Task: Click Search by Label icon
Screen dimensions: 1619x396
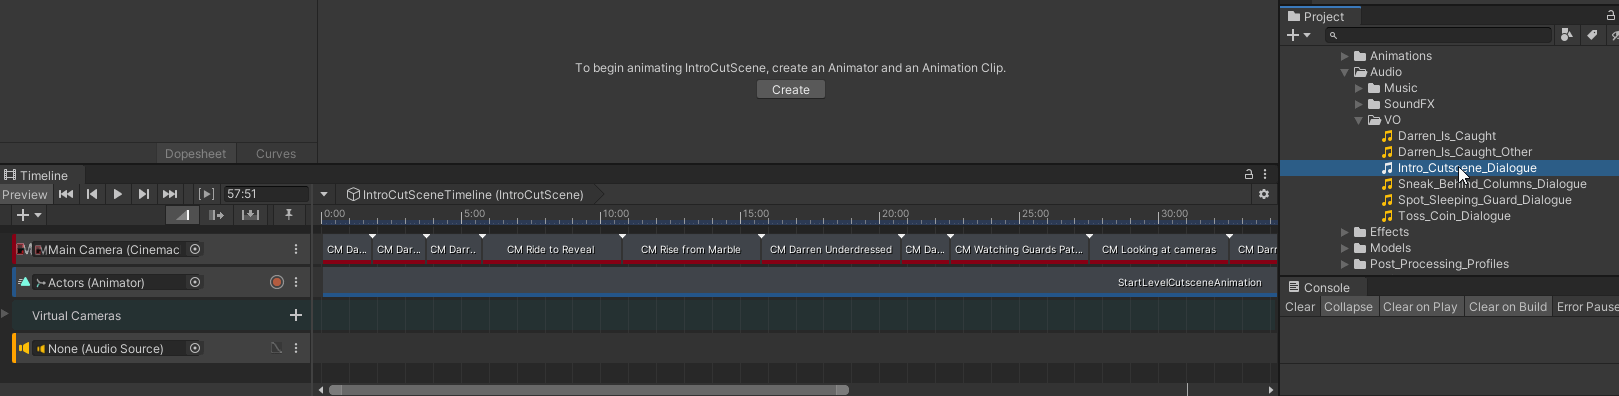Action: pyautogui.click(x=1592, y=35)
